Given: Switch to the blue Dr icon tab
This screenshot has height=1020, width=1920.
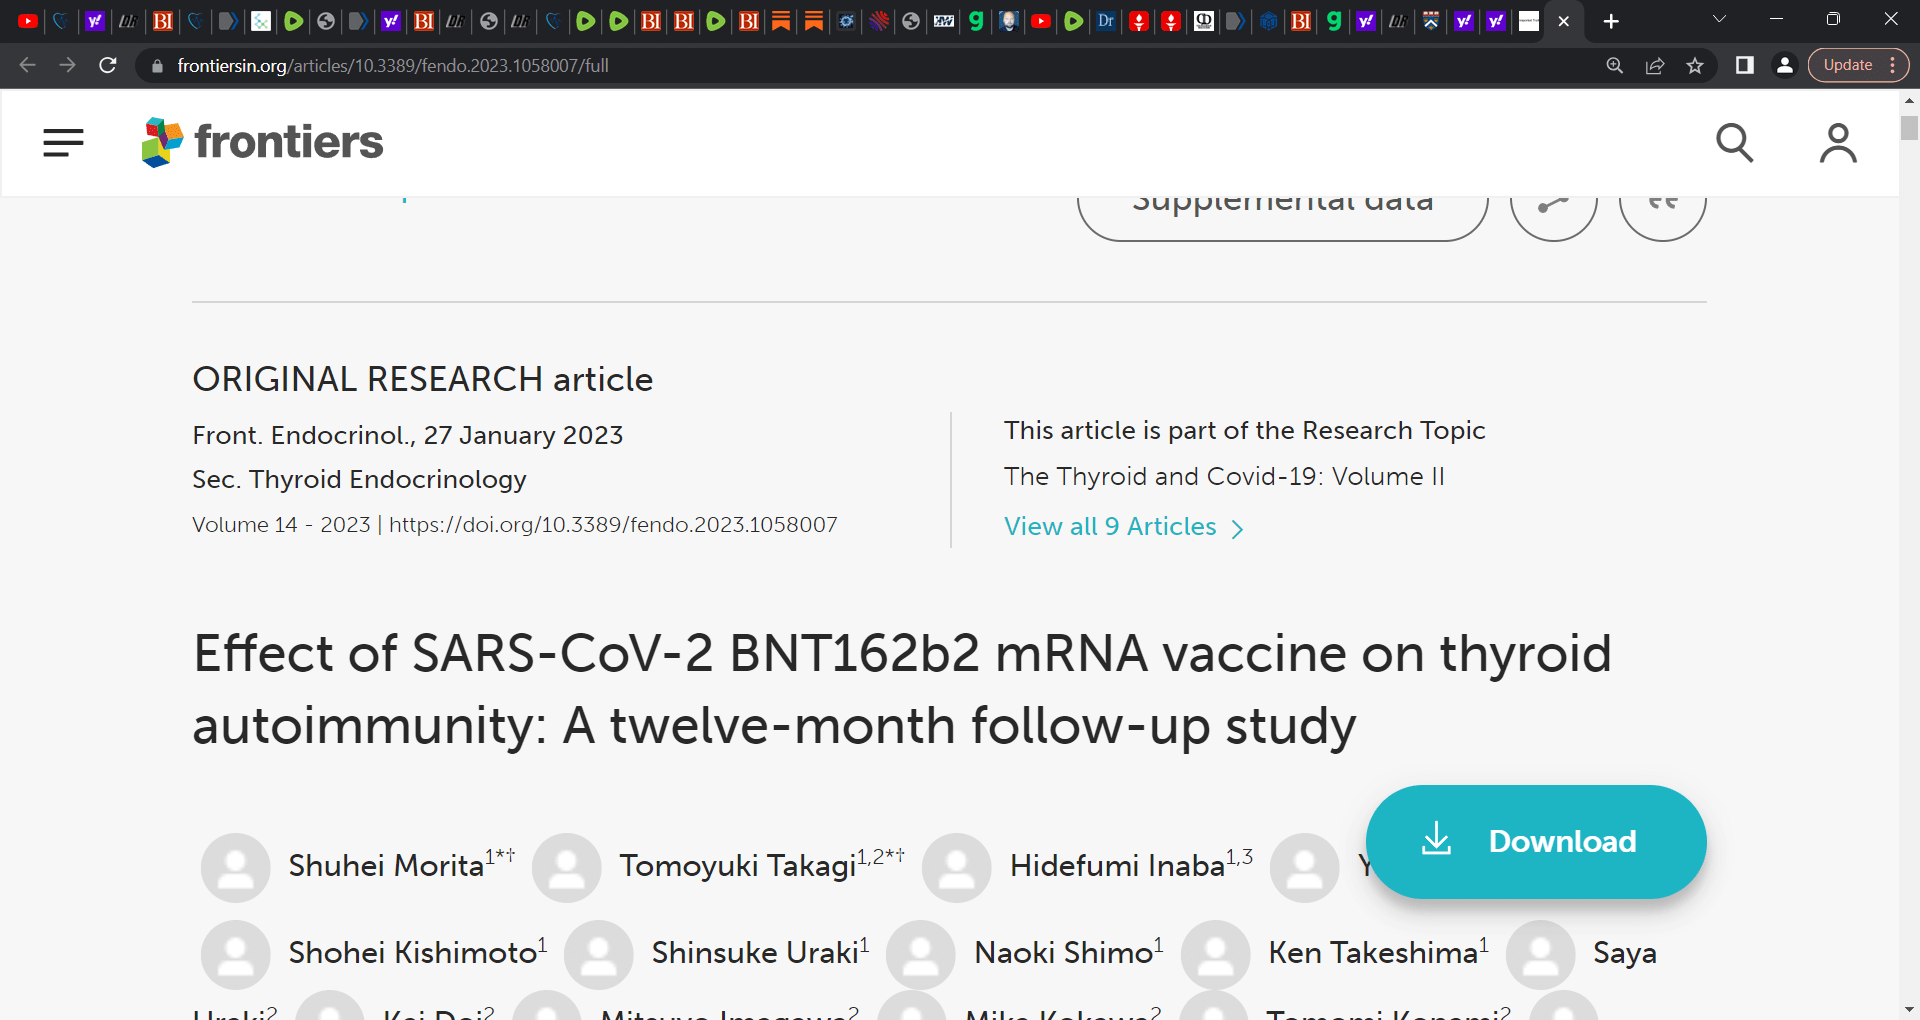Looking at the screenshot, I should point(1106,21).
